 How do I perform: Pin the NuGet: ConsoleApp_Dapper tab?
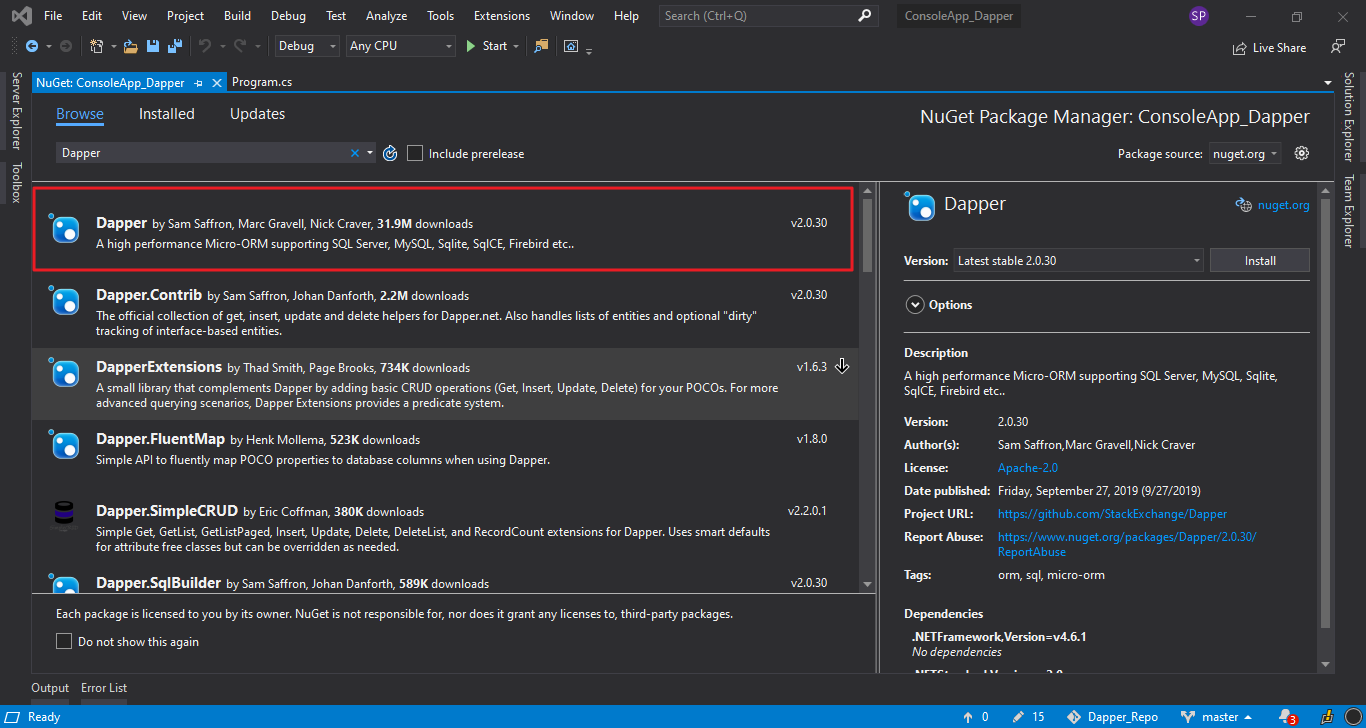click(x=199, y=82)
